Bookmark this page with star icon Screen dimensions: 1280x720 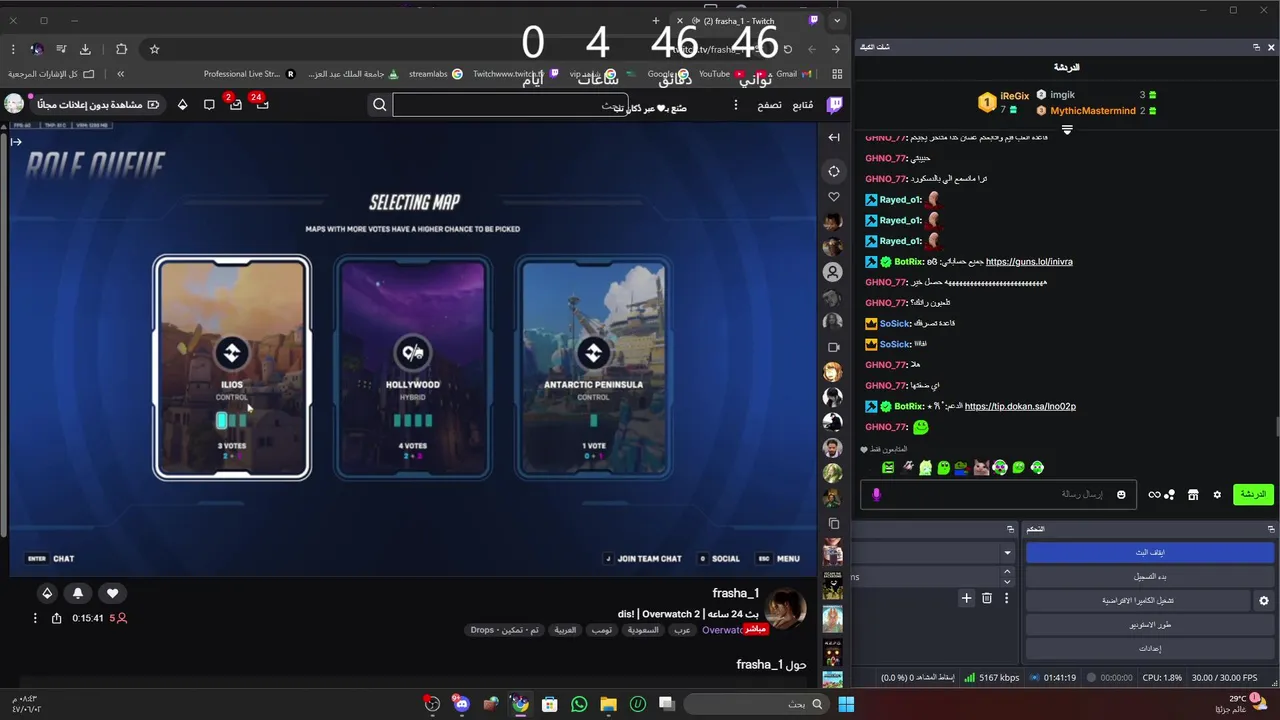point(154,49)
